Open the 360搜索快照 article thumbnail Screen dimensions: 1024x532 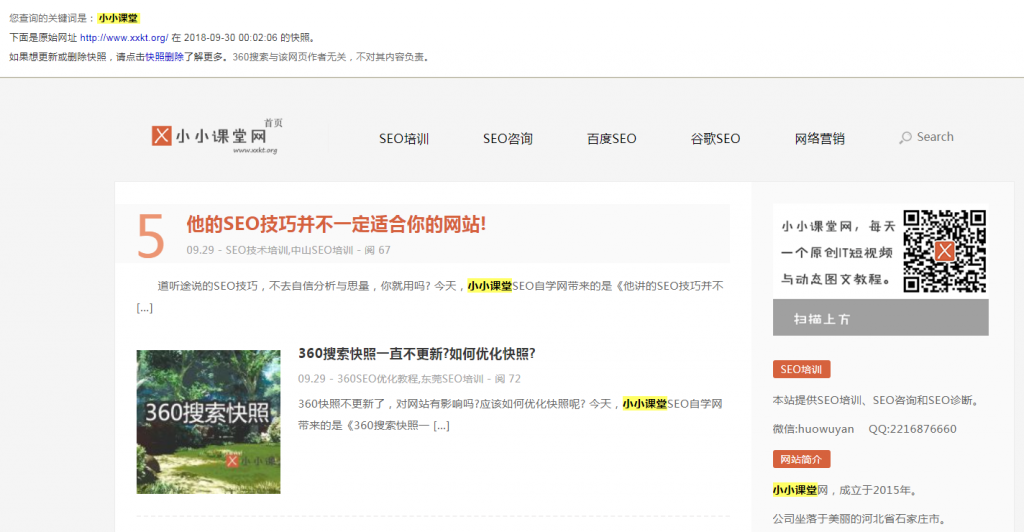pos(208,422)
